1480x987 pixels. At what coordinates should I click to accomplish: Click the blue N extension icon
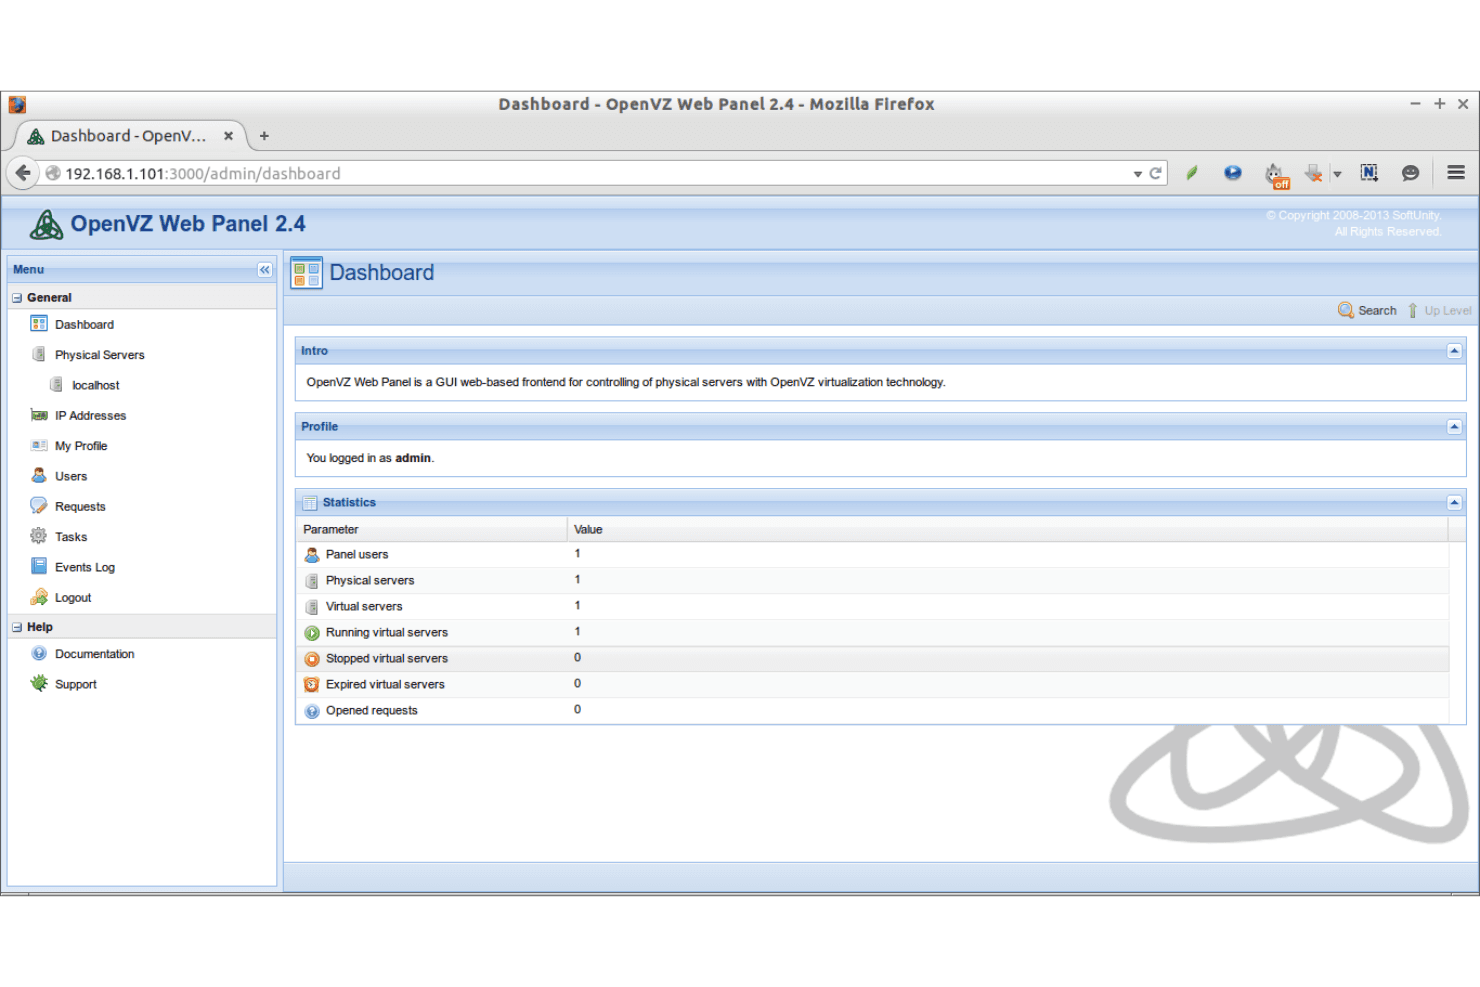[1369, 173]
